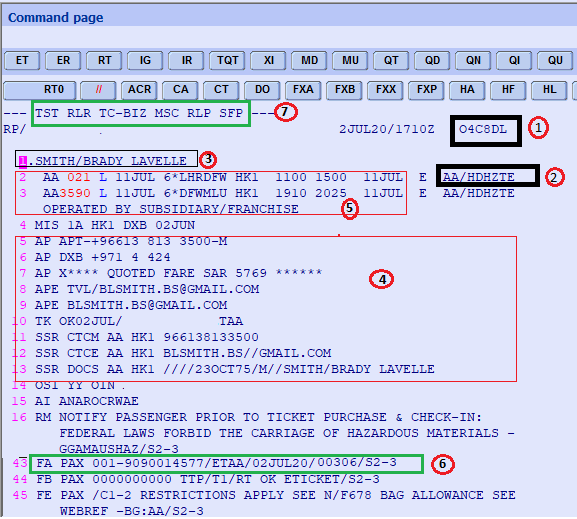Click the HF button

(x=508, y=90)
